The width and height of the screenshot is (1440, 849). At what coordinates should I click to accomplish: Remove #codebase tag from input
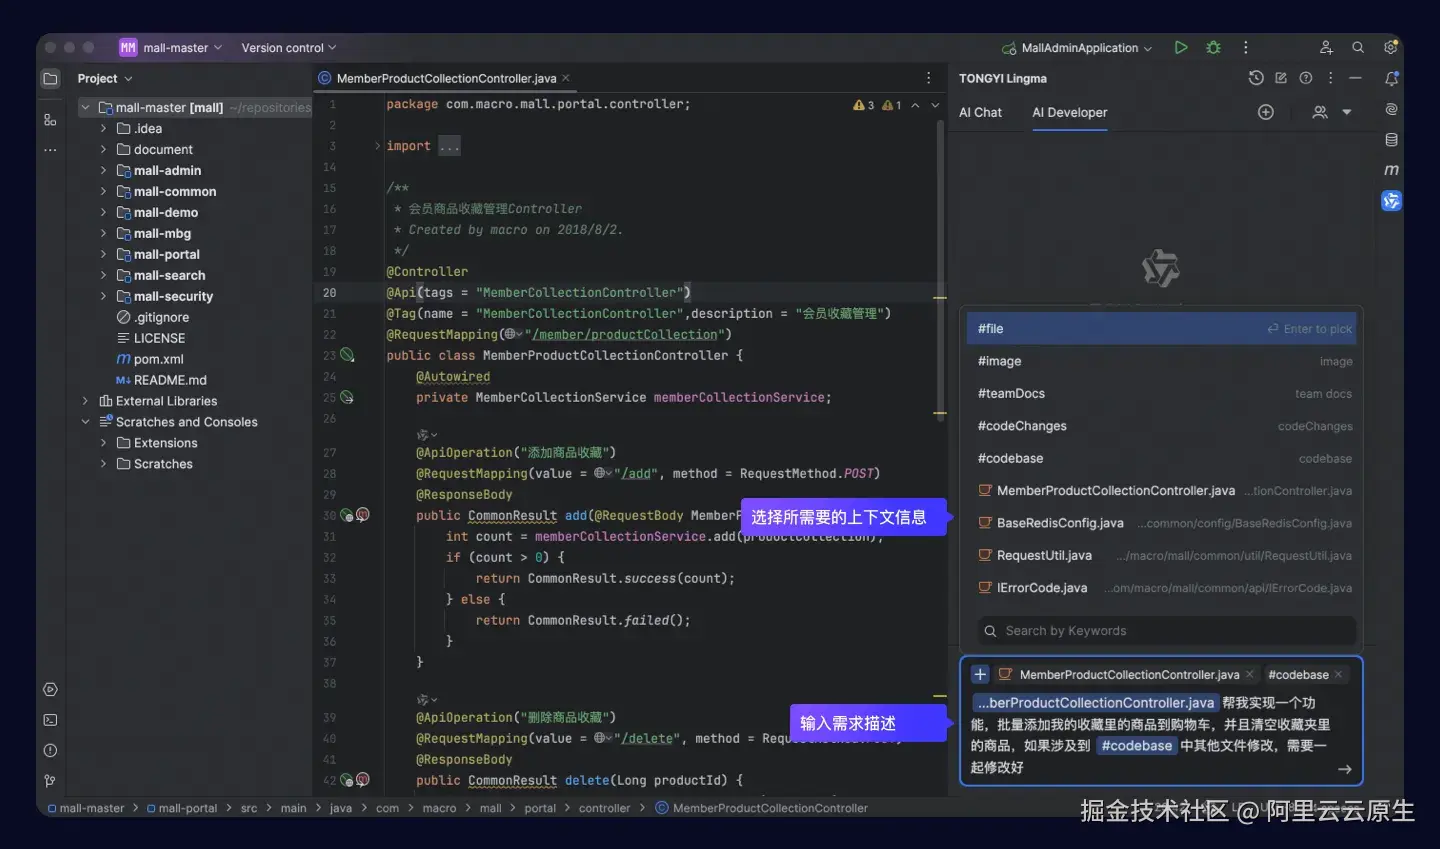coord(1338,675)
